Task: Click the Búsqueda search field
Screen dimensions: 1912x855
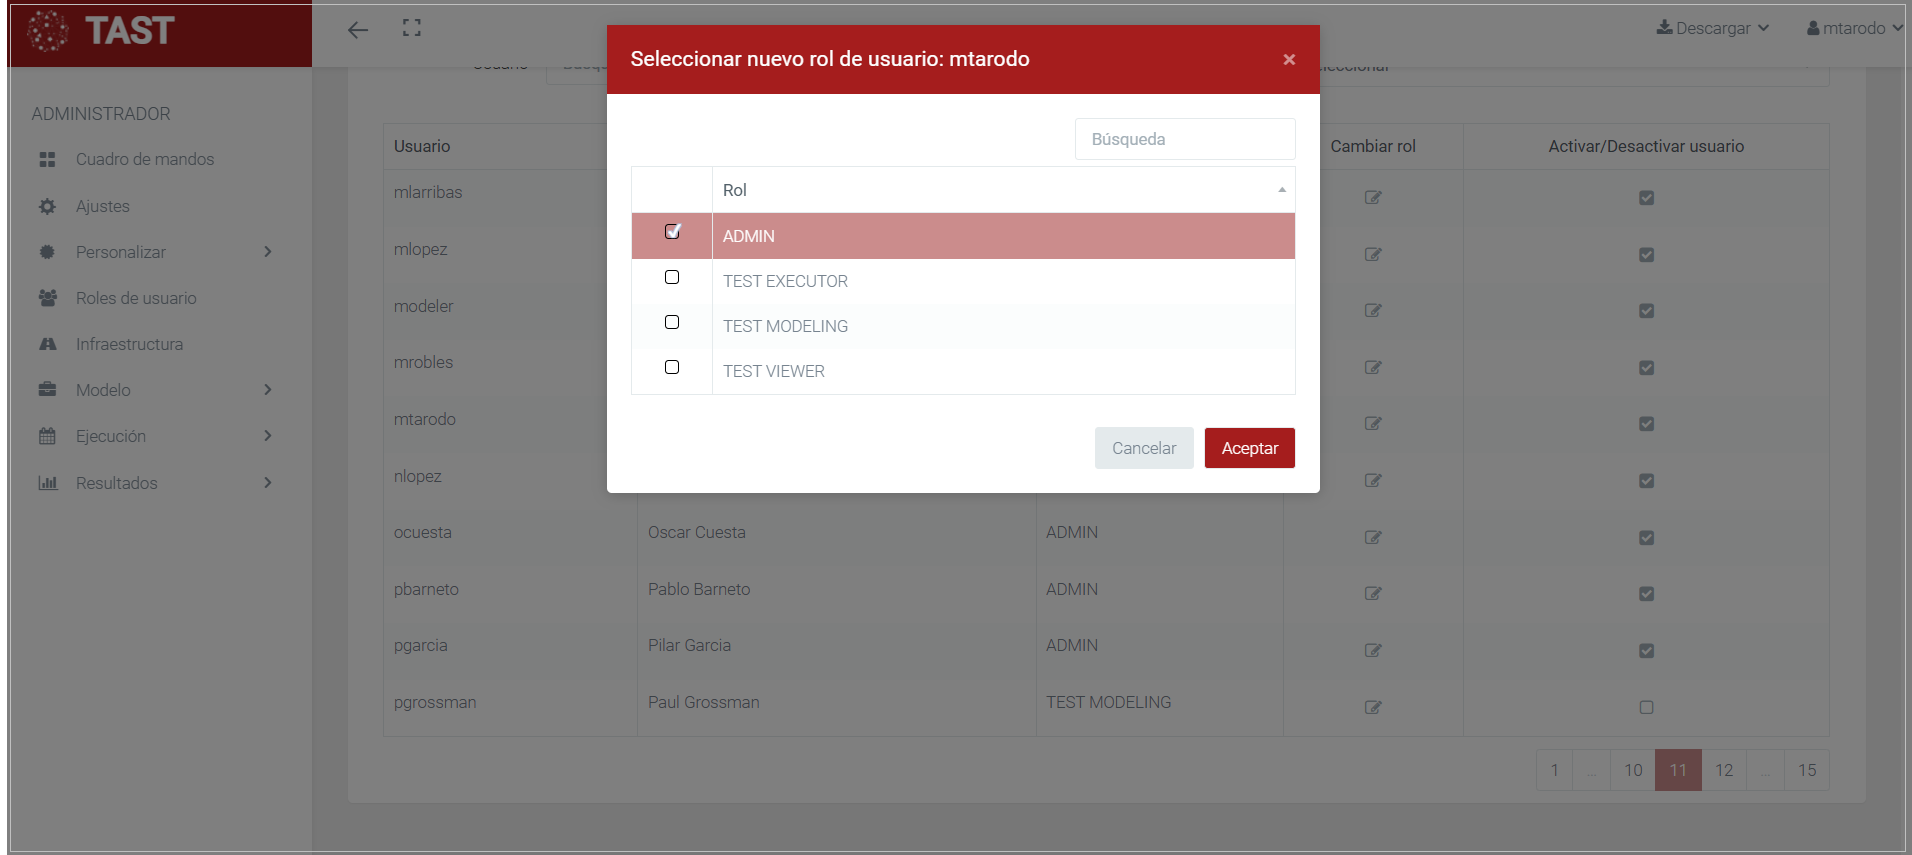Action: point(1184,139)
